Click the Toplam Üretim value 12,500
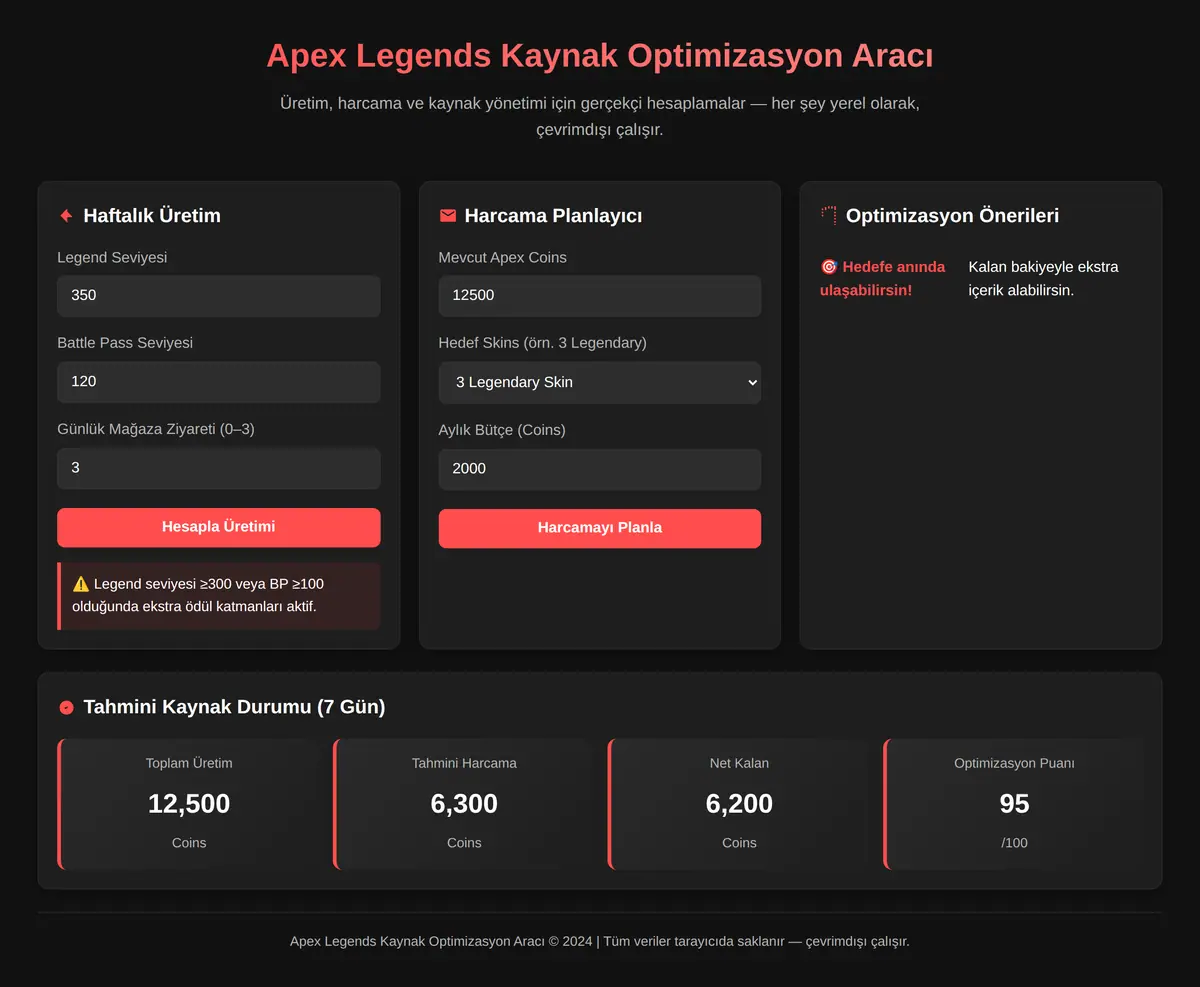 (x=189, y=804)
